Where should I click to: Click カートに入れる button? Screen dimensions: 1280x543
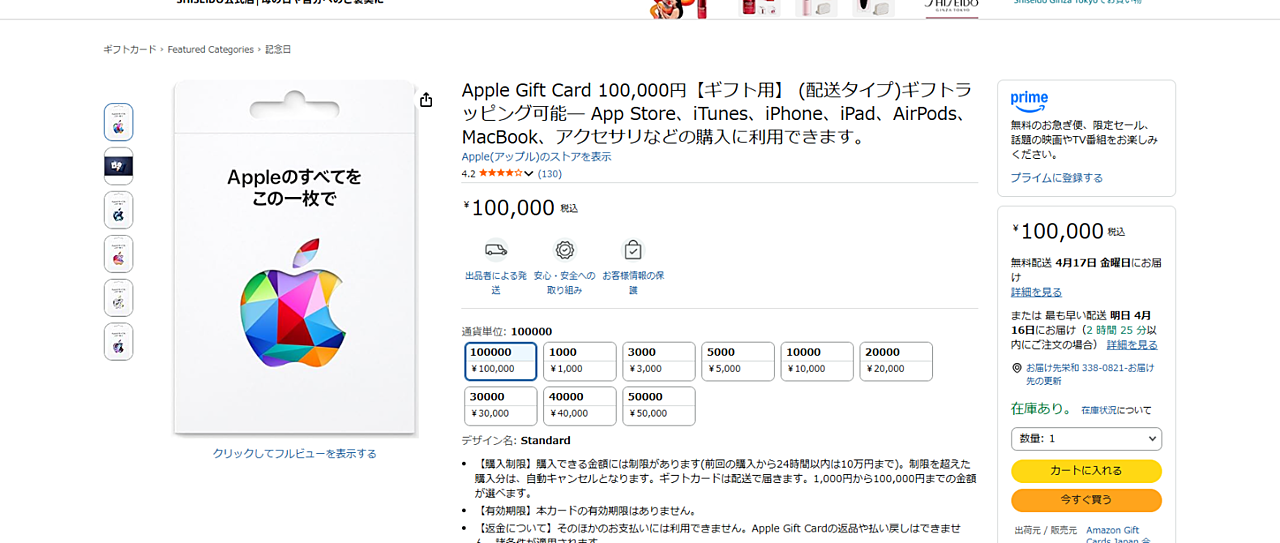coord(1086,471)
